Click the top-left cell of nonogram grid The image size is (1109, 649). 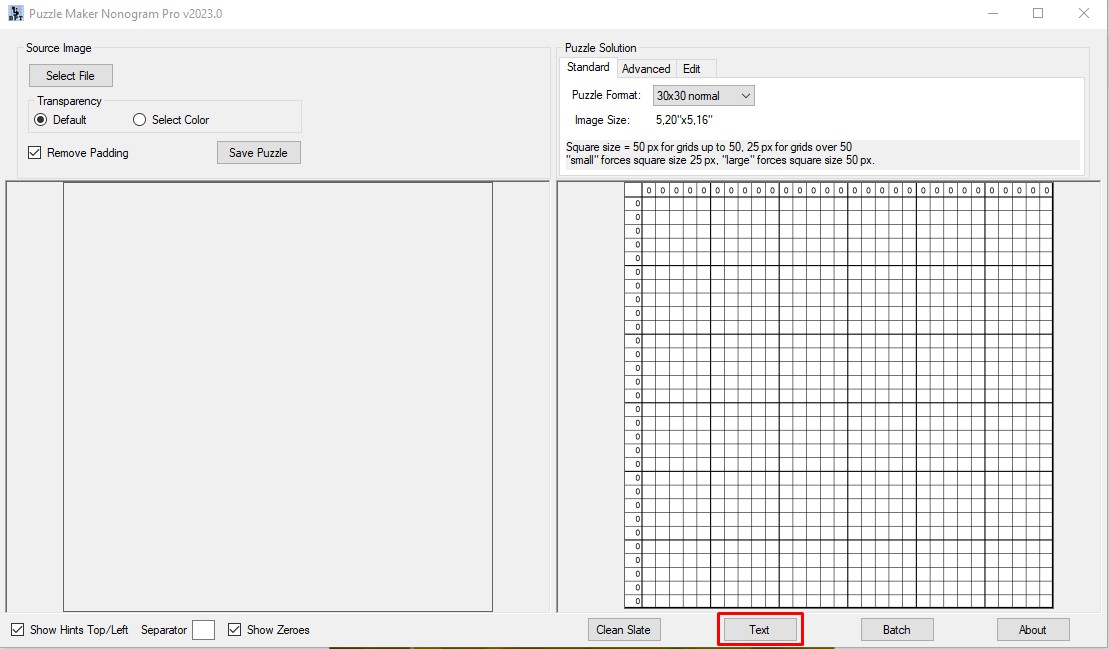point(648,204)
